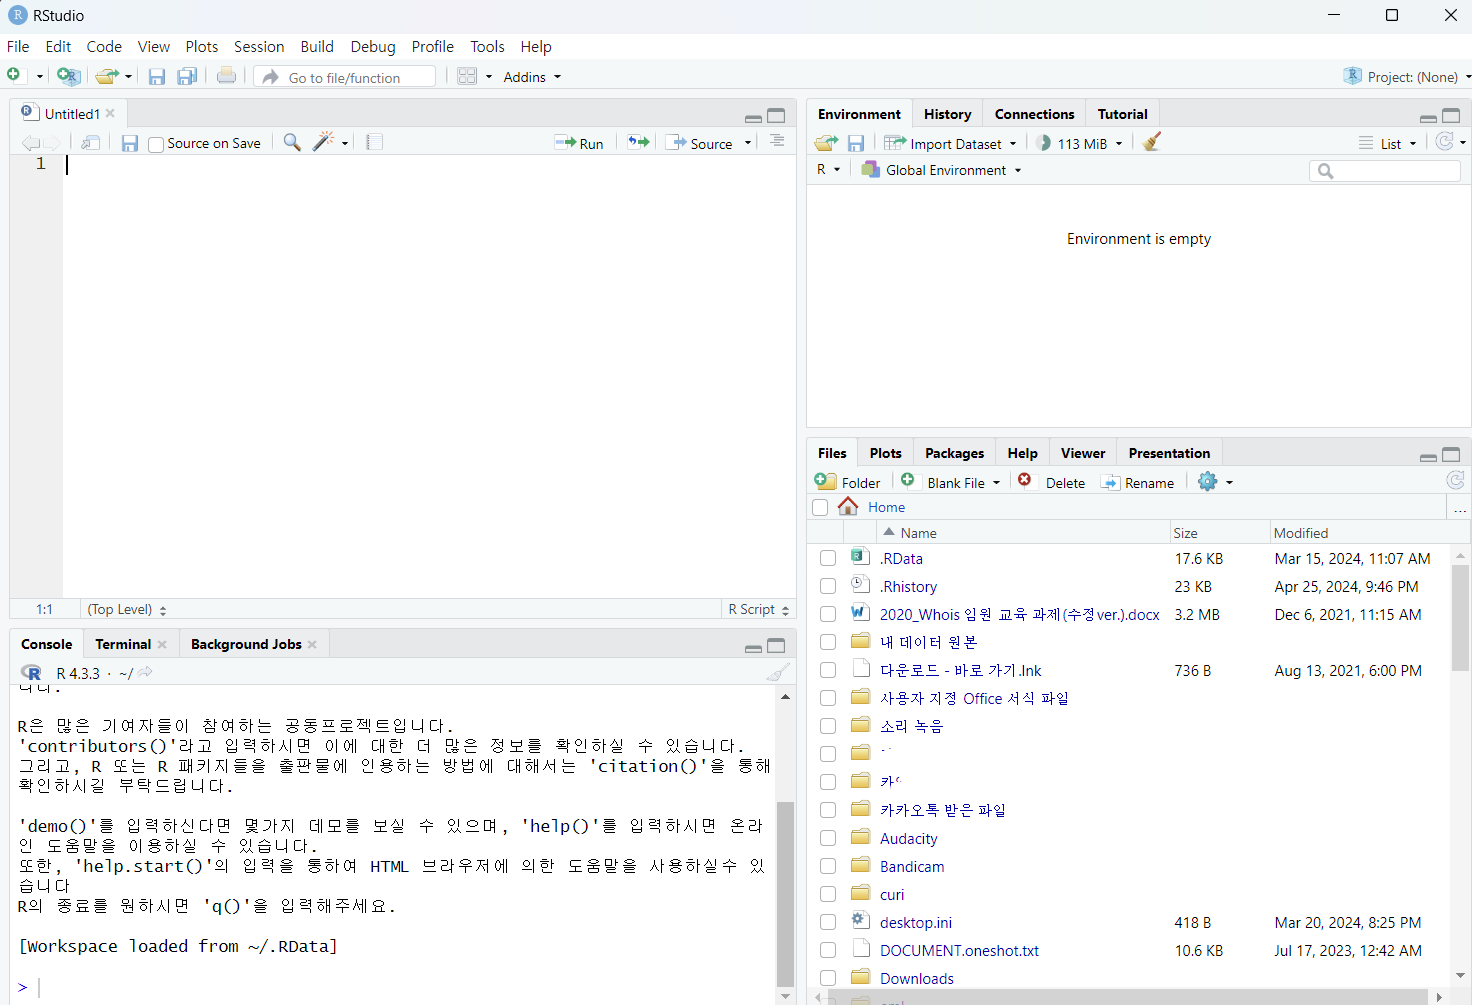The image size is (1472, 1005).
Task: Open the Addins dropdown
Action: coord(532,77)
